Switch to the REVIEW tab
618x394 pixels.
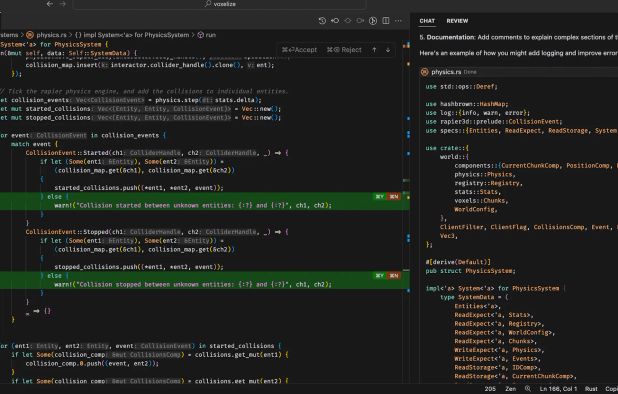(457, 21)
